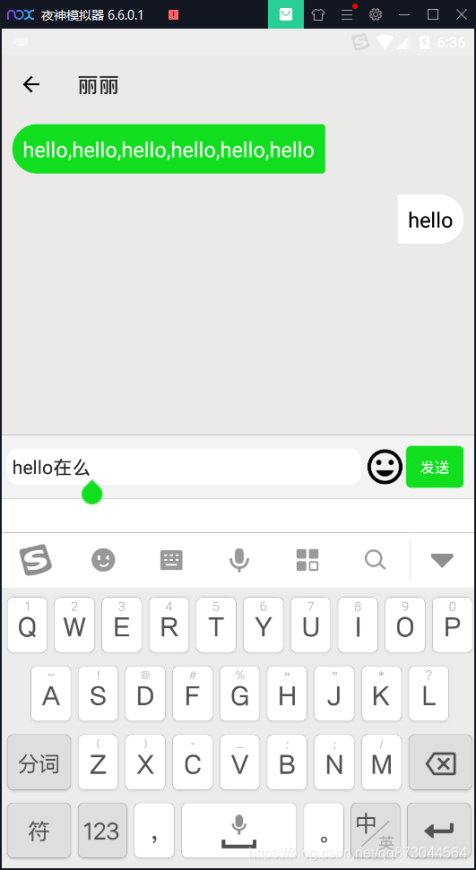Screen dimensions: 476x870
Task: Tap the return enter key
Action: coord(439,830)
